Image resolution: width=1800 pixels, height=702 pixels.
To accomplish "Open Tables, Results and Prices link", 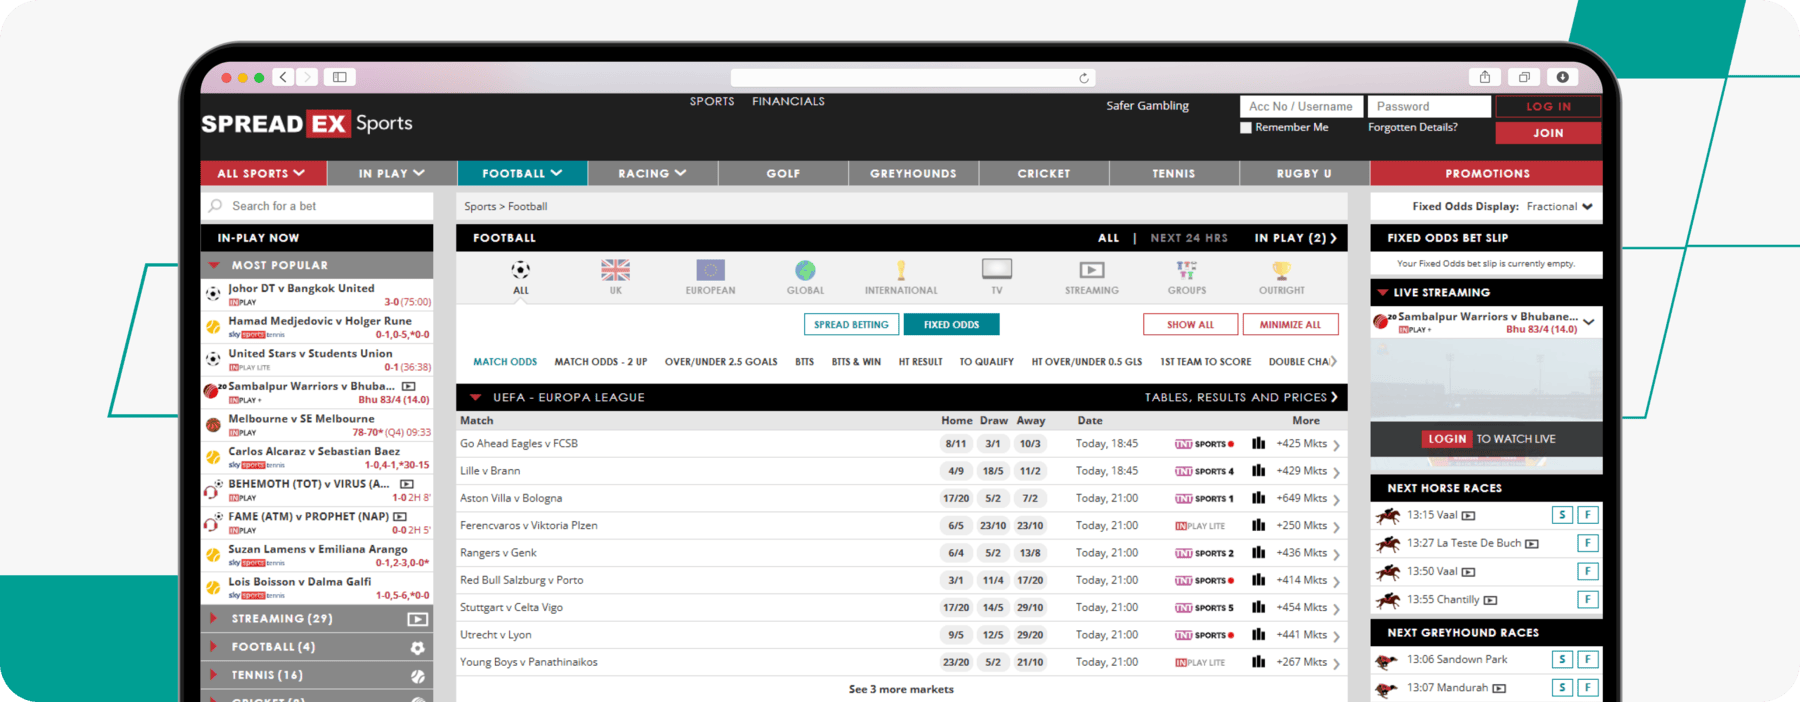I will pos(1241,397).
